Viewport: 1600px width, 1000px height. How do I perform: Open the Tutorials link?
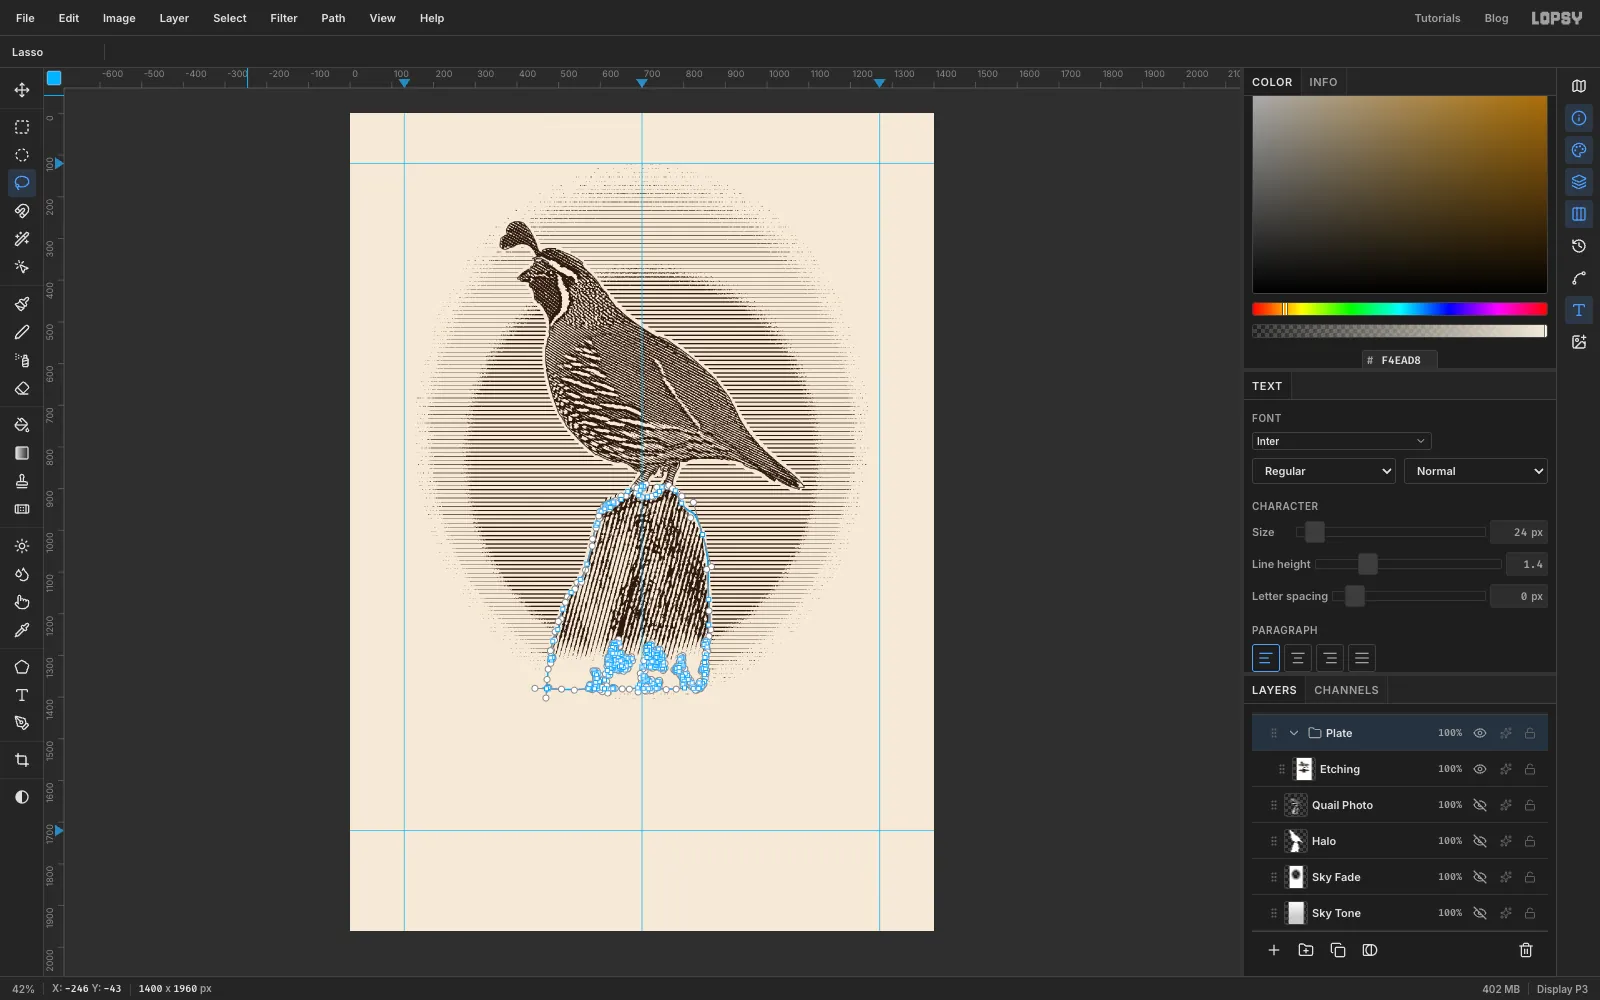click(1437, 18)
